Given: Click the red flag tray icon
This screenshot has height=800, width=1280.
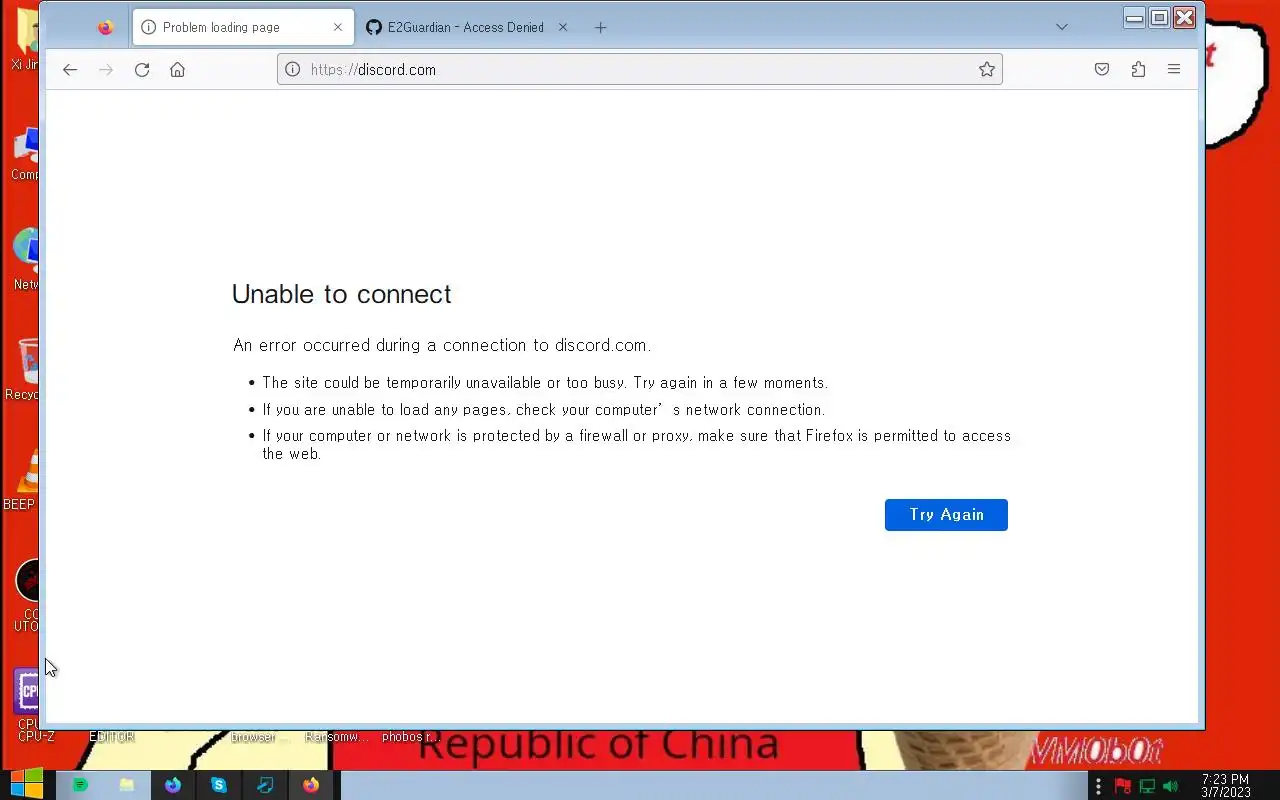Looking at the screenshot, I should 1122,786.
